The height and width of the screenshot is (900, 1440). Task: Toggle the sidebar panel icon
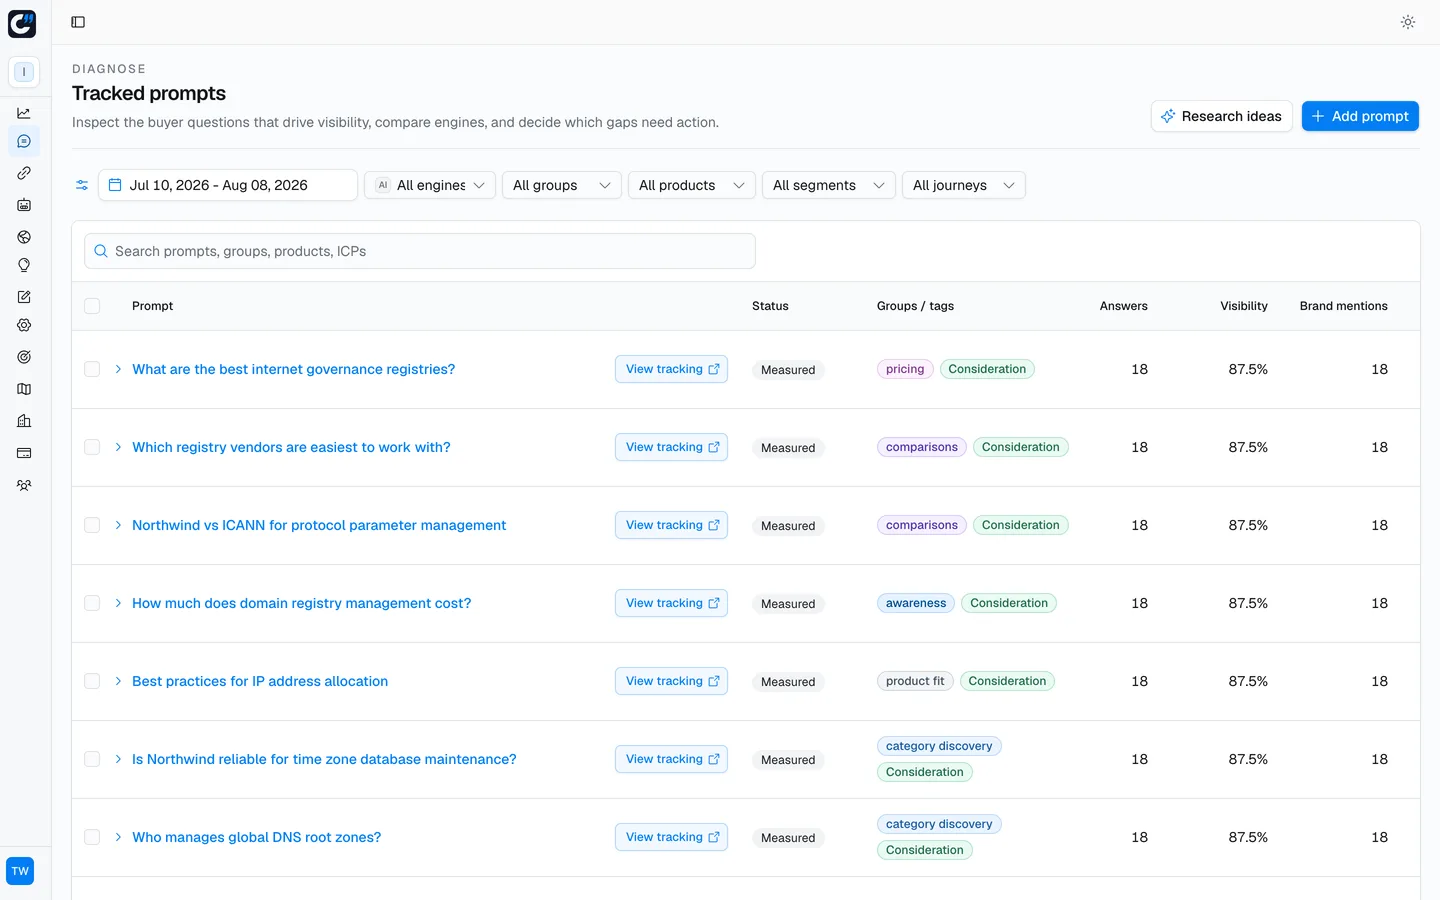(x=78, y=22)
